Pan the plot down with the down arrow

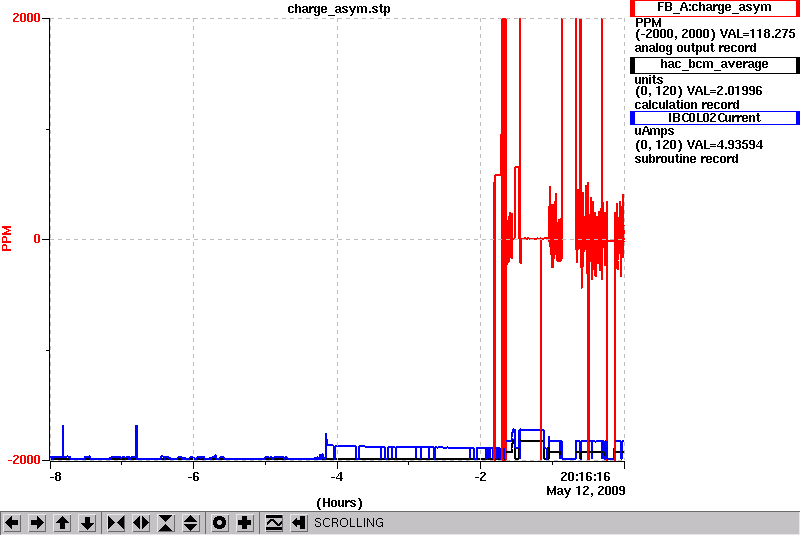(x=87, y=523)
